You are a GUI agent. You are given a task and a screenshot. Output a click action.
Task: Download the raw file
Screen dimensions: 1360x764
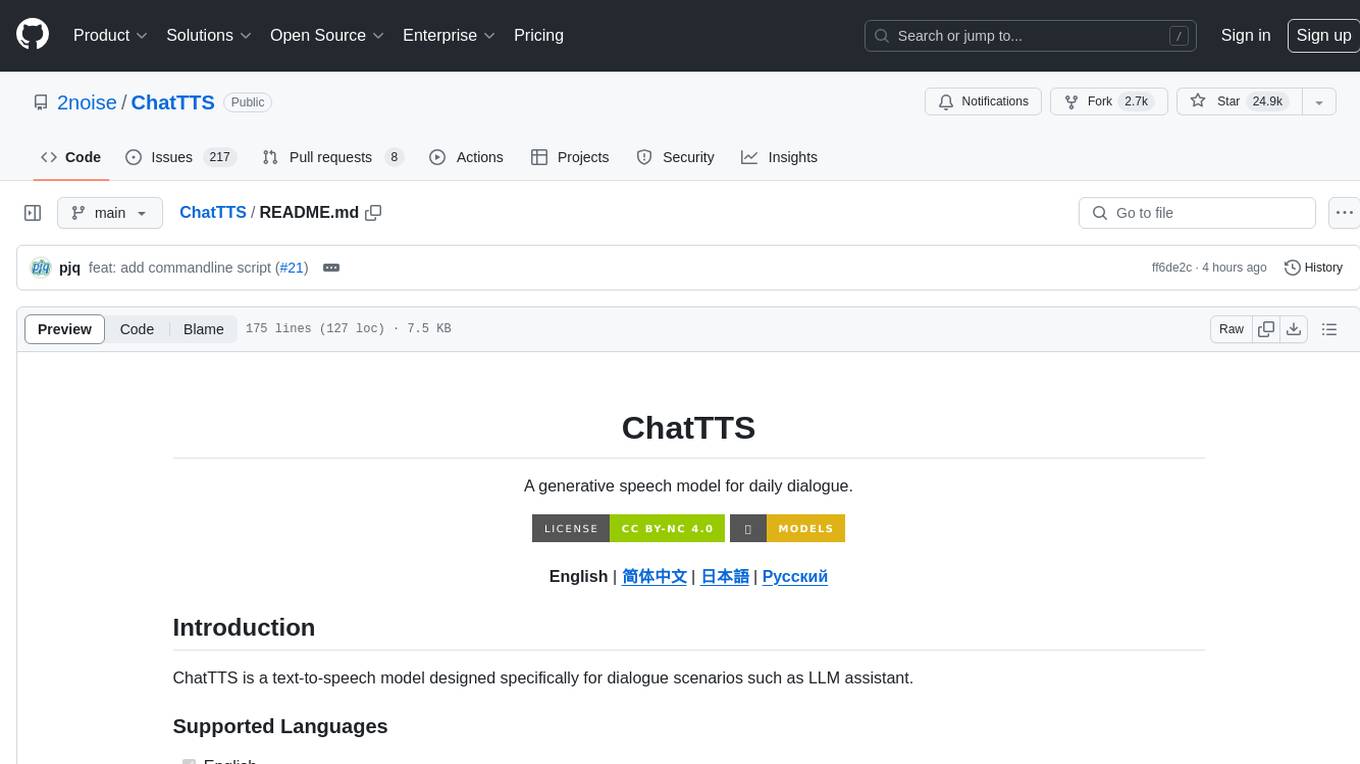1294,329
